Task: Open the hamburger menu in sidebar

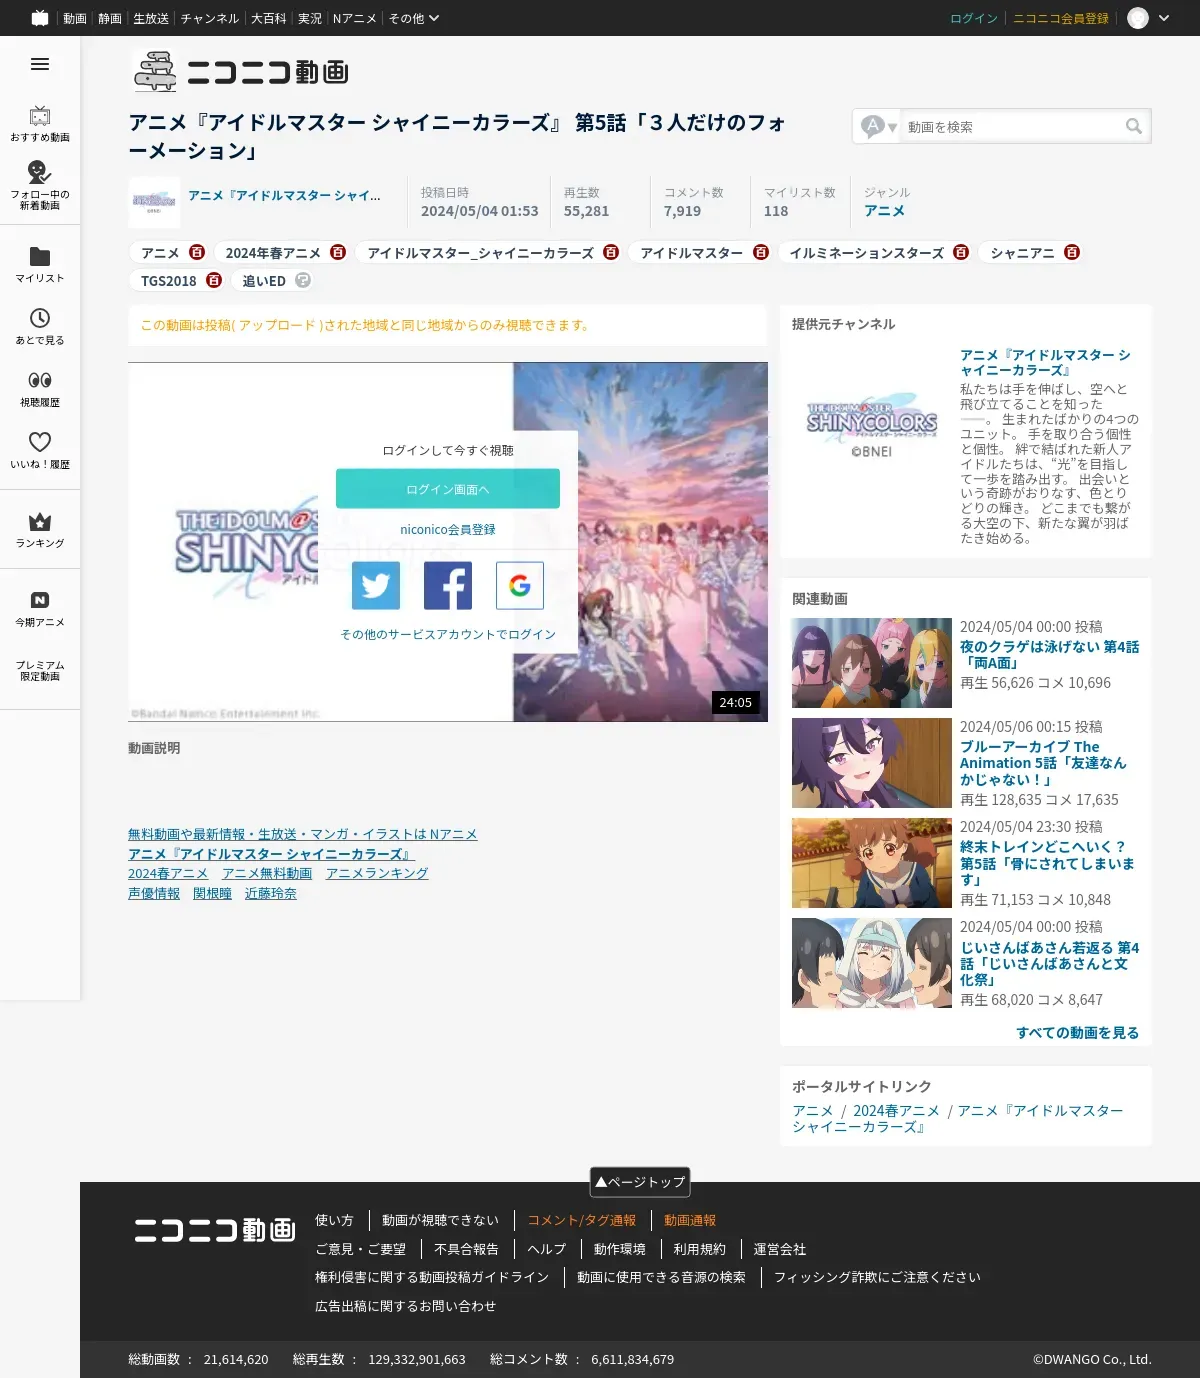Action: [x=40, y=64]
